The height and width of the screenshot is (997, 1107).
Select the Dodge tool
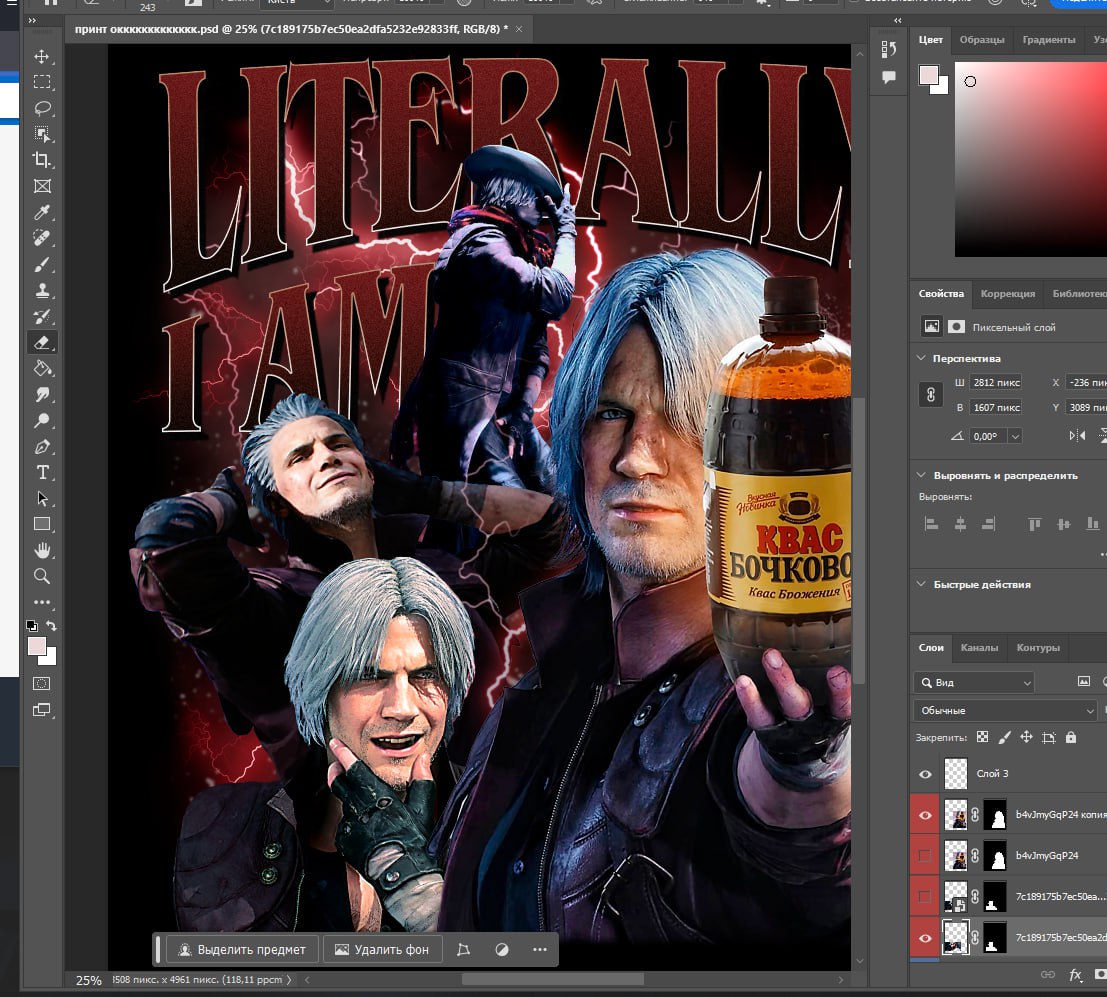coord(42,421)
